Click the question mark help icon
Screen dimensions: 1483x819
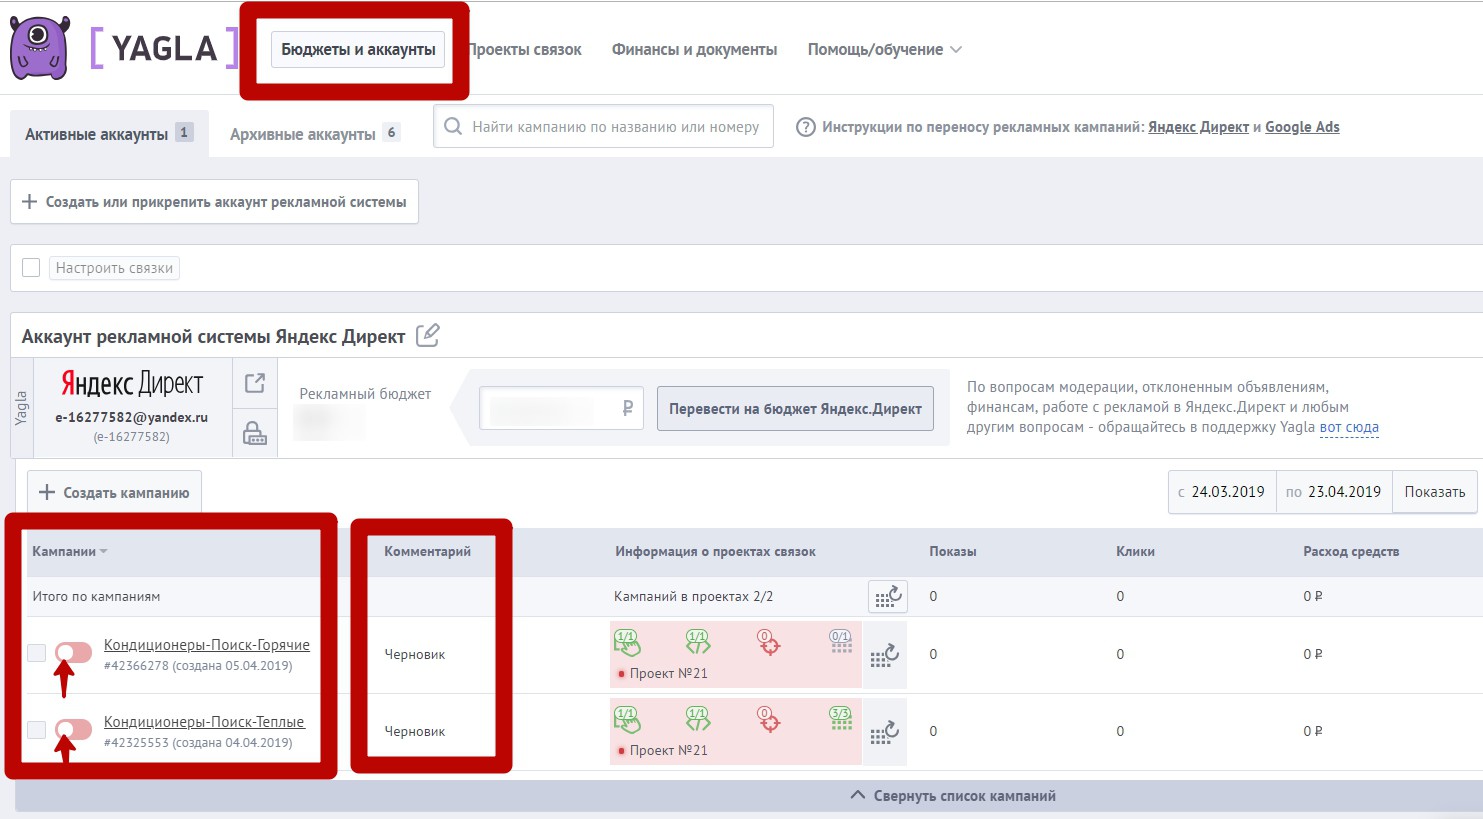(805, 127)
